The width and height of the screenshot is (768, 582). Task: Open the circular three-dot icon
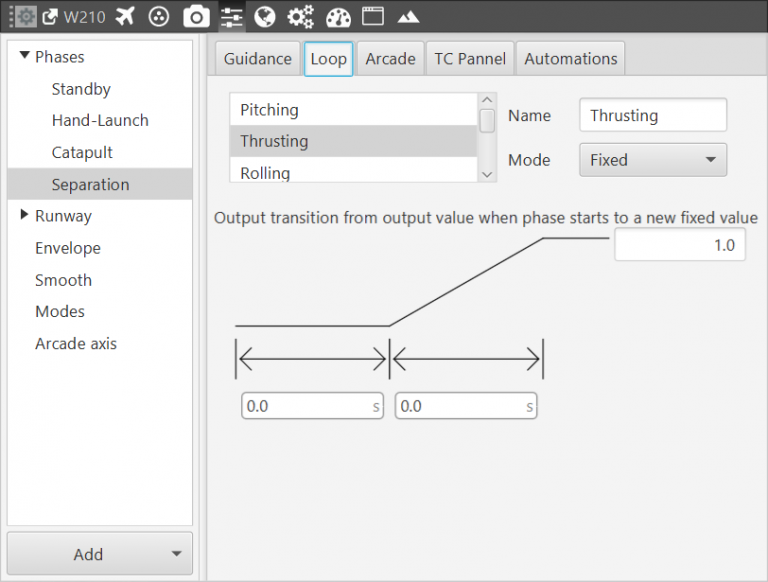159,17
